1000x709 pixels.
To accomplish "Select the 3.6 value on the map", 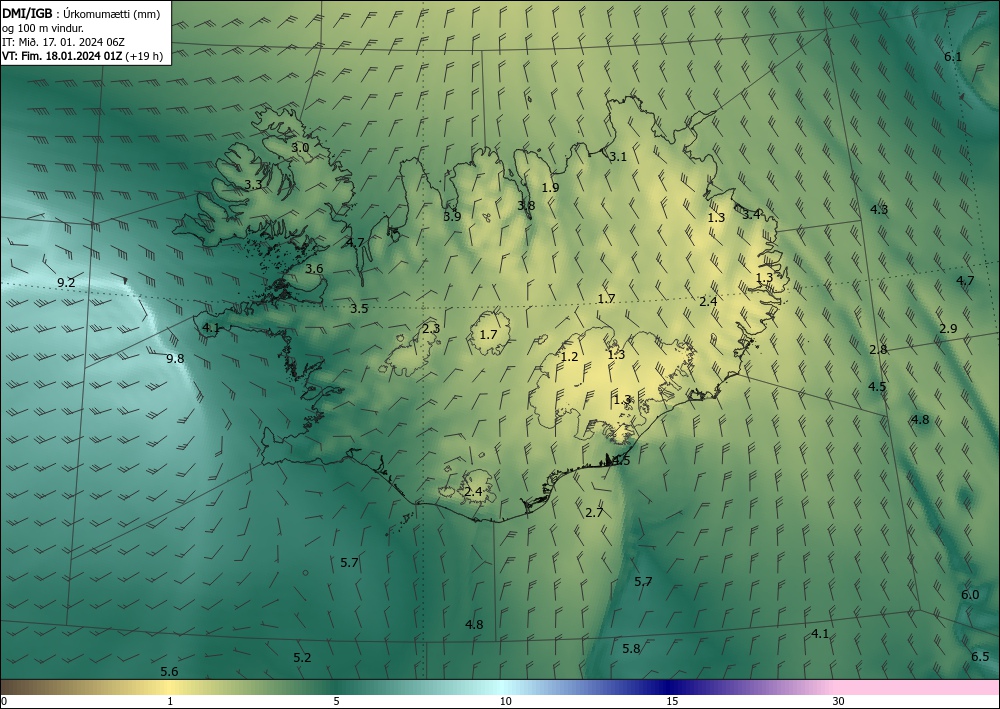I will 314,268.
